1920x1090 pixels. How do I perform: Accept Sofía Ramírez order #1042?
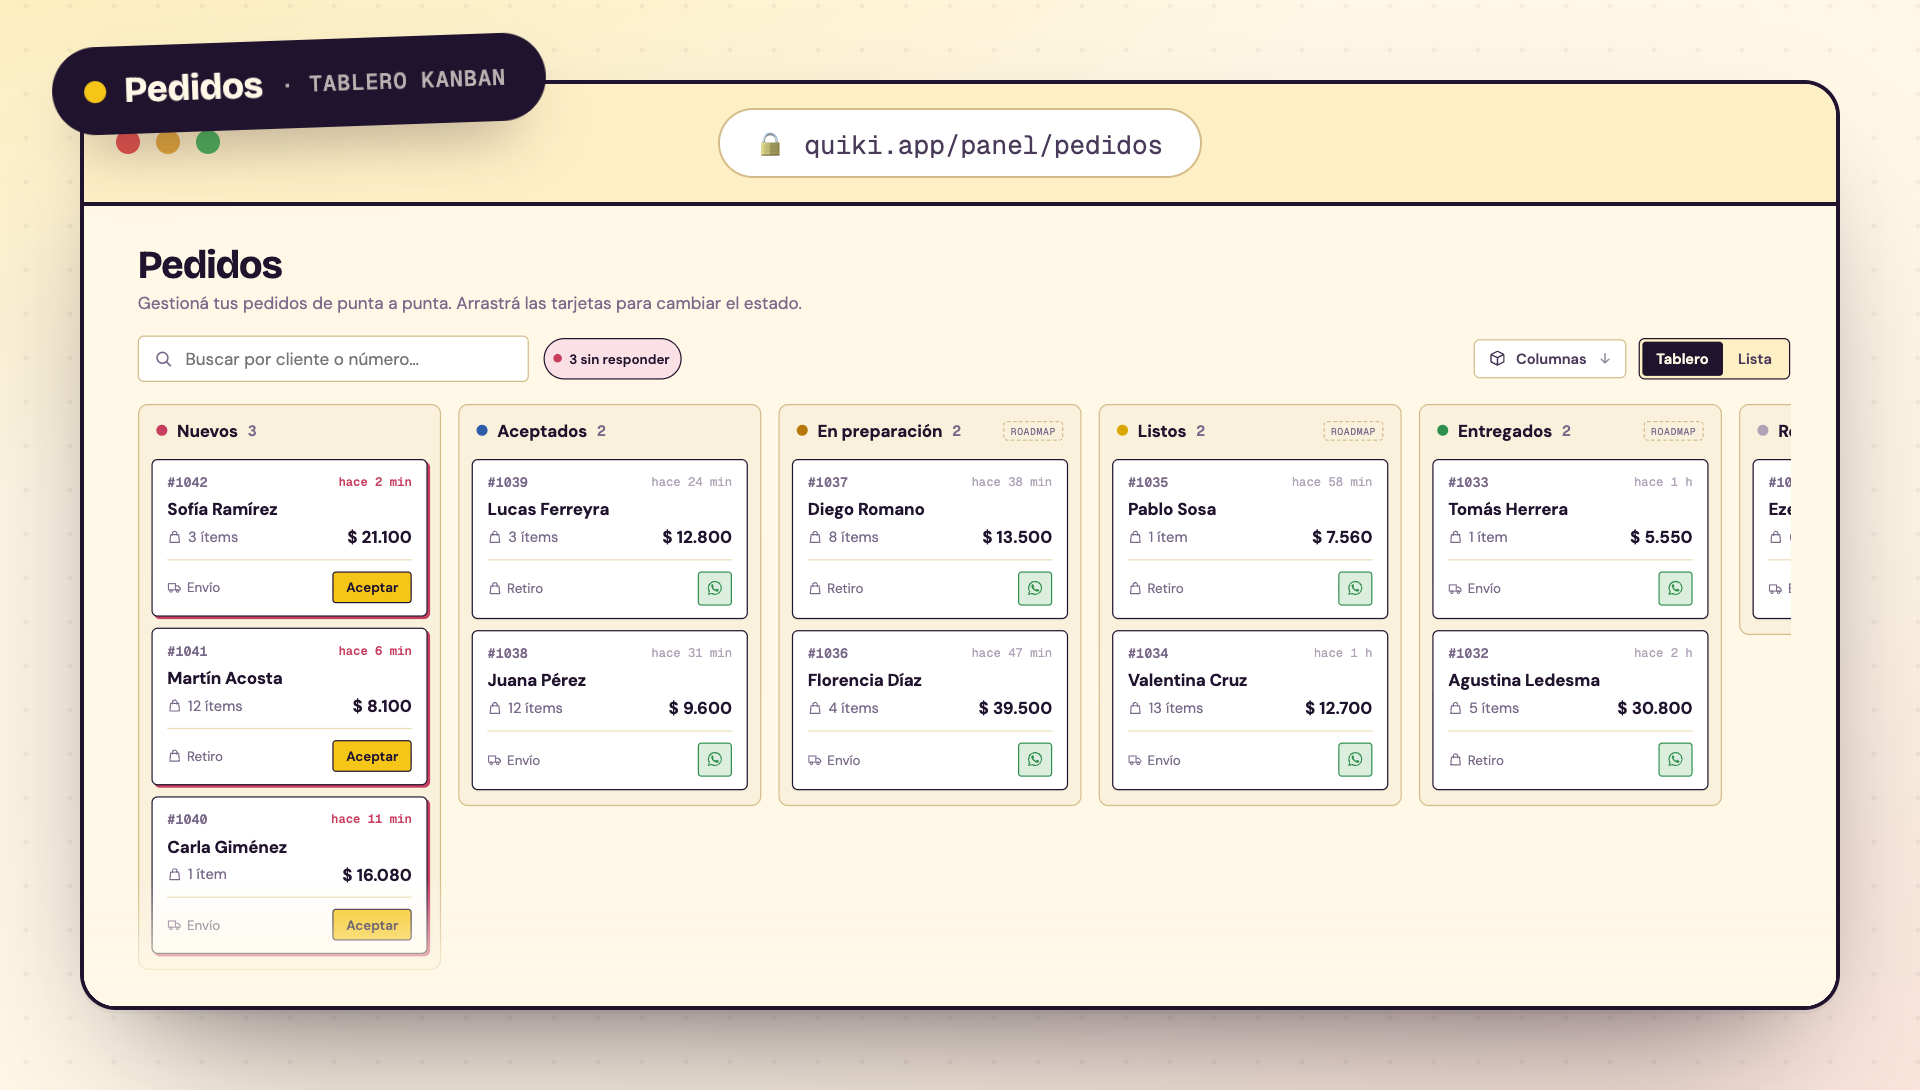(x=372, y=587)
